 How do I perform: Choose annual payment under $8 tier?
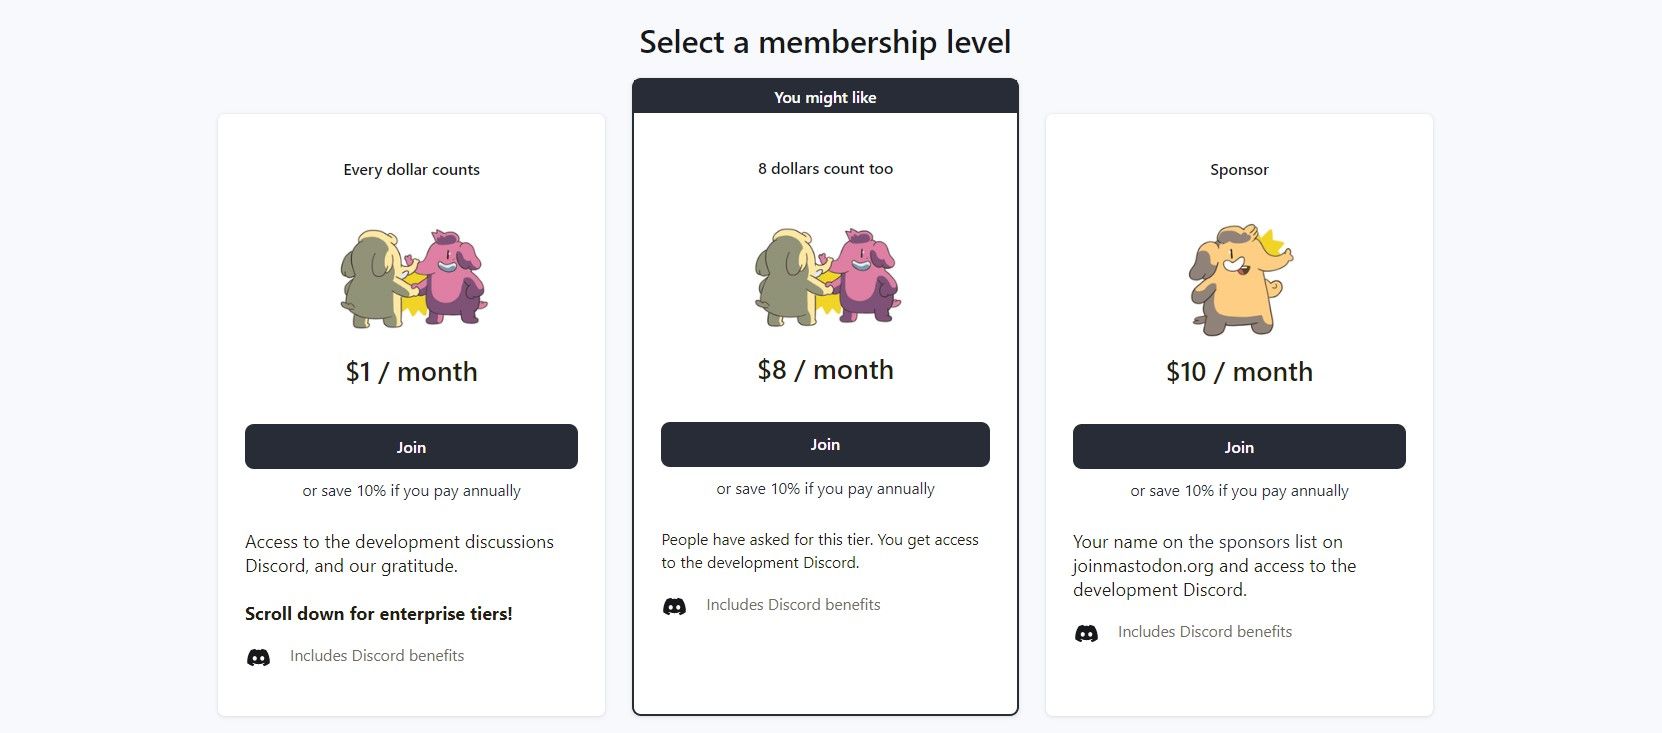coord(825,489)
